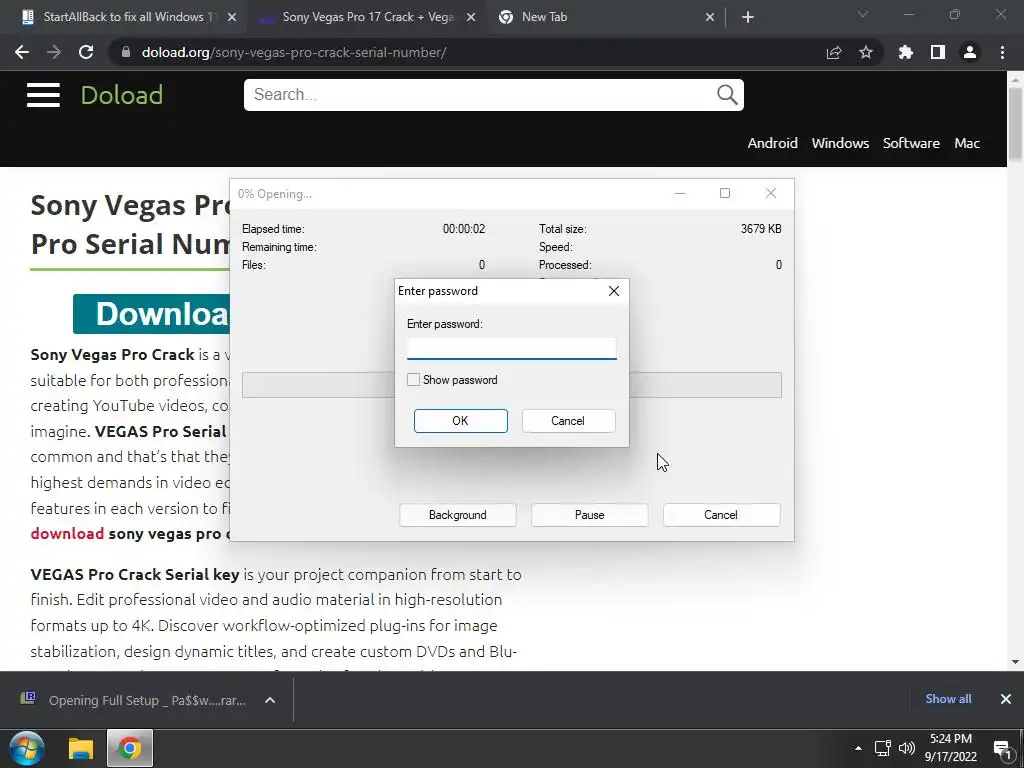This screenshot has height=768, width=1024.
Task: Click the 3679 KB total size value
Action: (761, 229)
